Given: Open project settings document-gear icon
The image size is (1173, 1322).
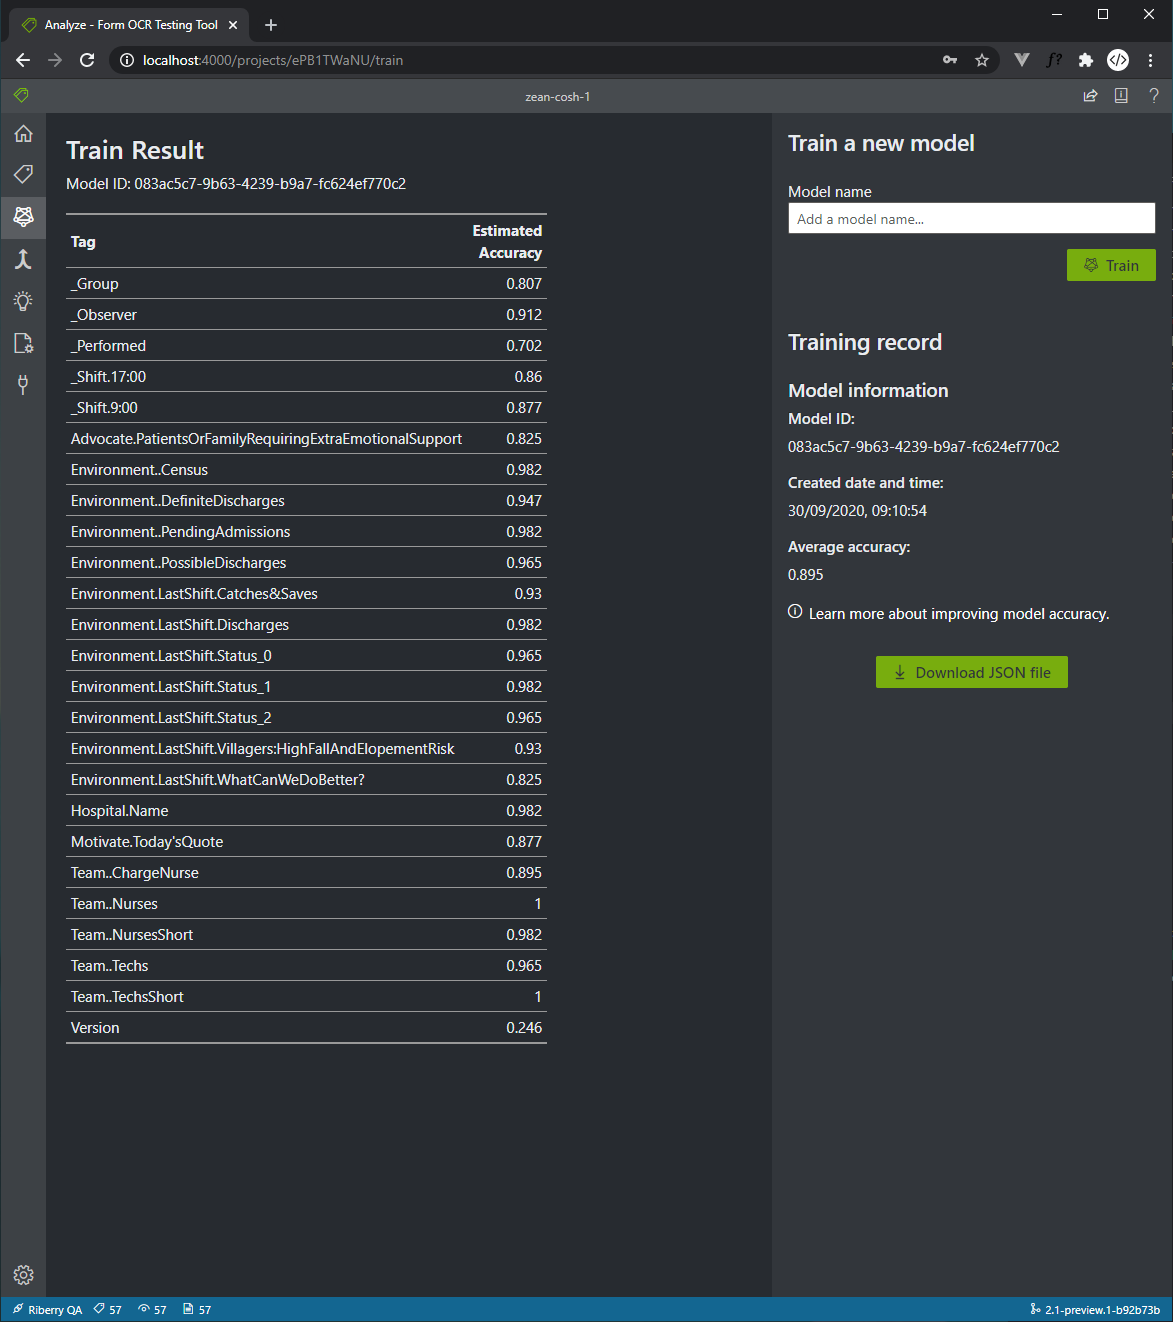Looking at the screenshot, I should 23,343.
